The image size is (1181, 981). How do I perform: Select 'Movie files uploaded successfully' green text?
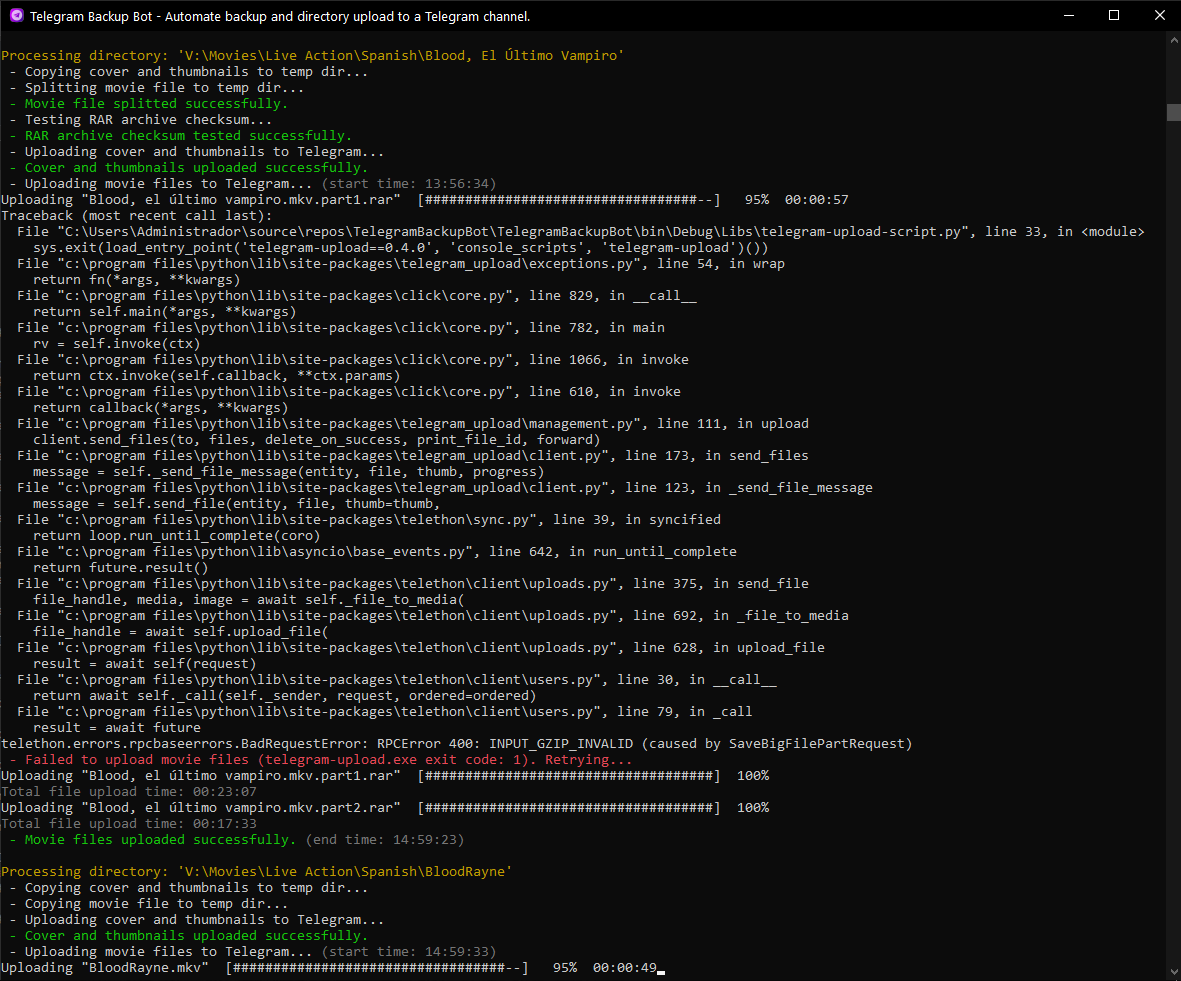click(150, 839)
